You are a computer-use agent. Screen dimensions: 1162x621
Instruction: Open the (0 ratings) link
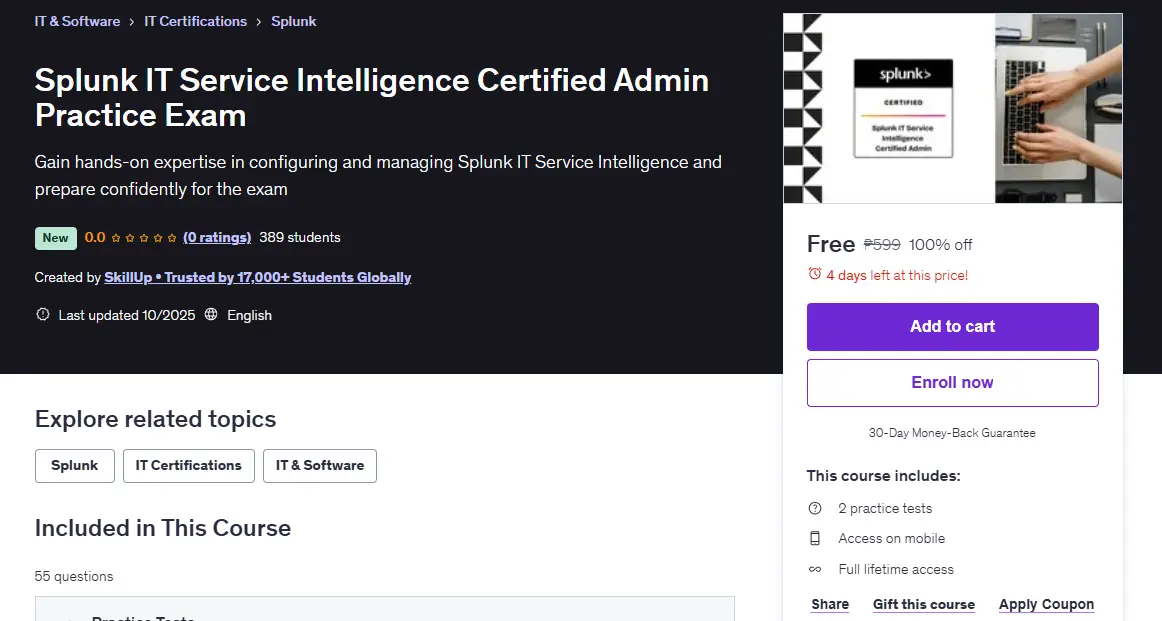[217, 237]
